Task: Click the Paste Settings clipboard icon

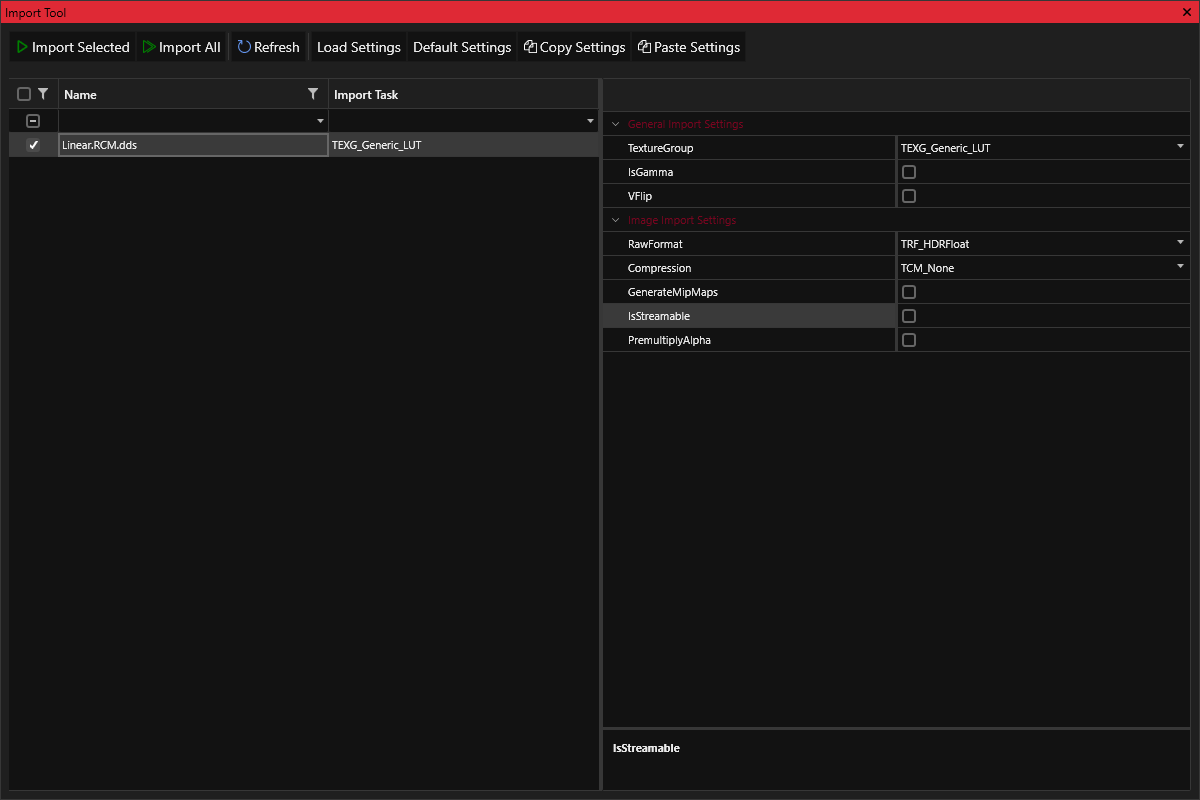Action: tap(645, 47)
